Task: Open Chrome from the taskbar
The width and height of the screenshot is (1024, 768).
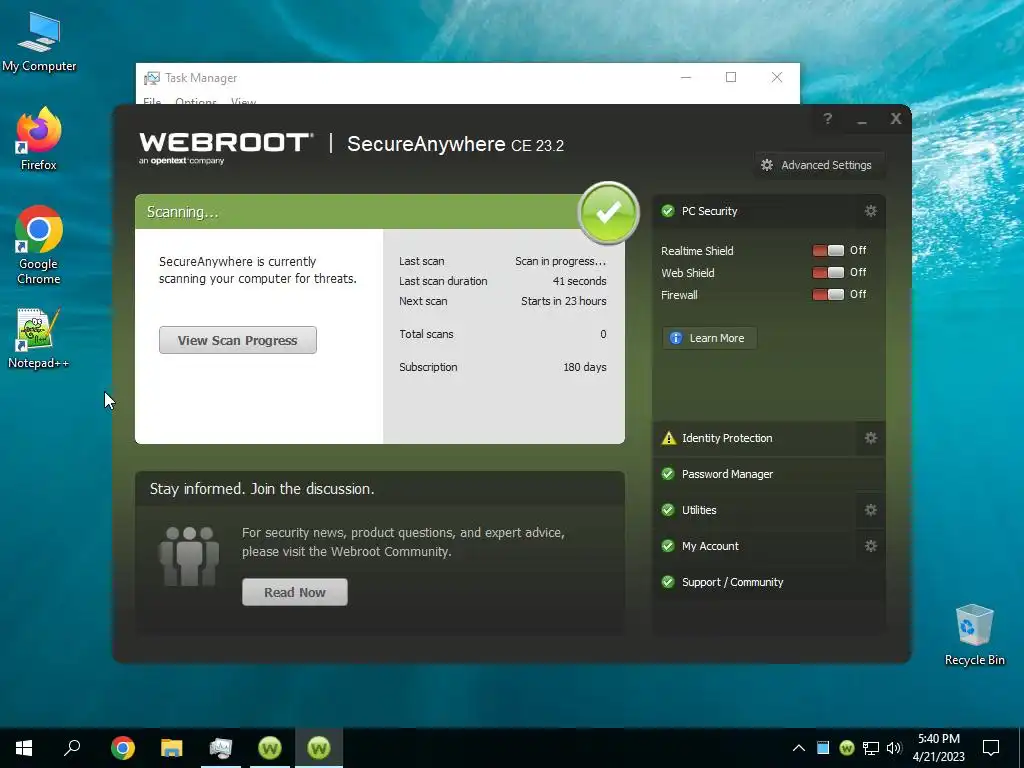Action: tap(123, 748)
